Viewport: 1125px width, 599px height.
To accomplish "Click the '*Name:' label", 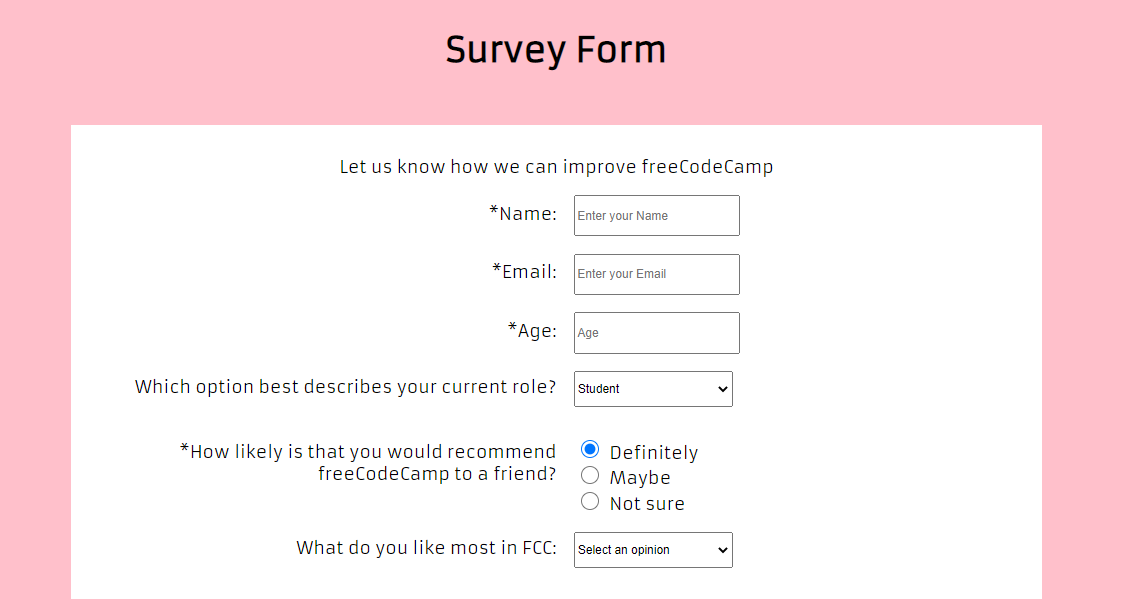I will point(523,213).
